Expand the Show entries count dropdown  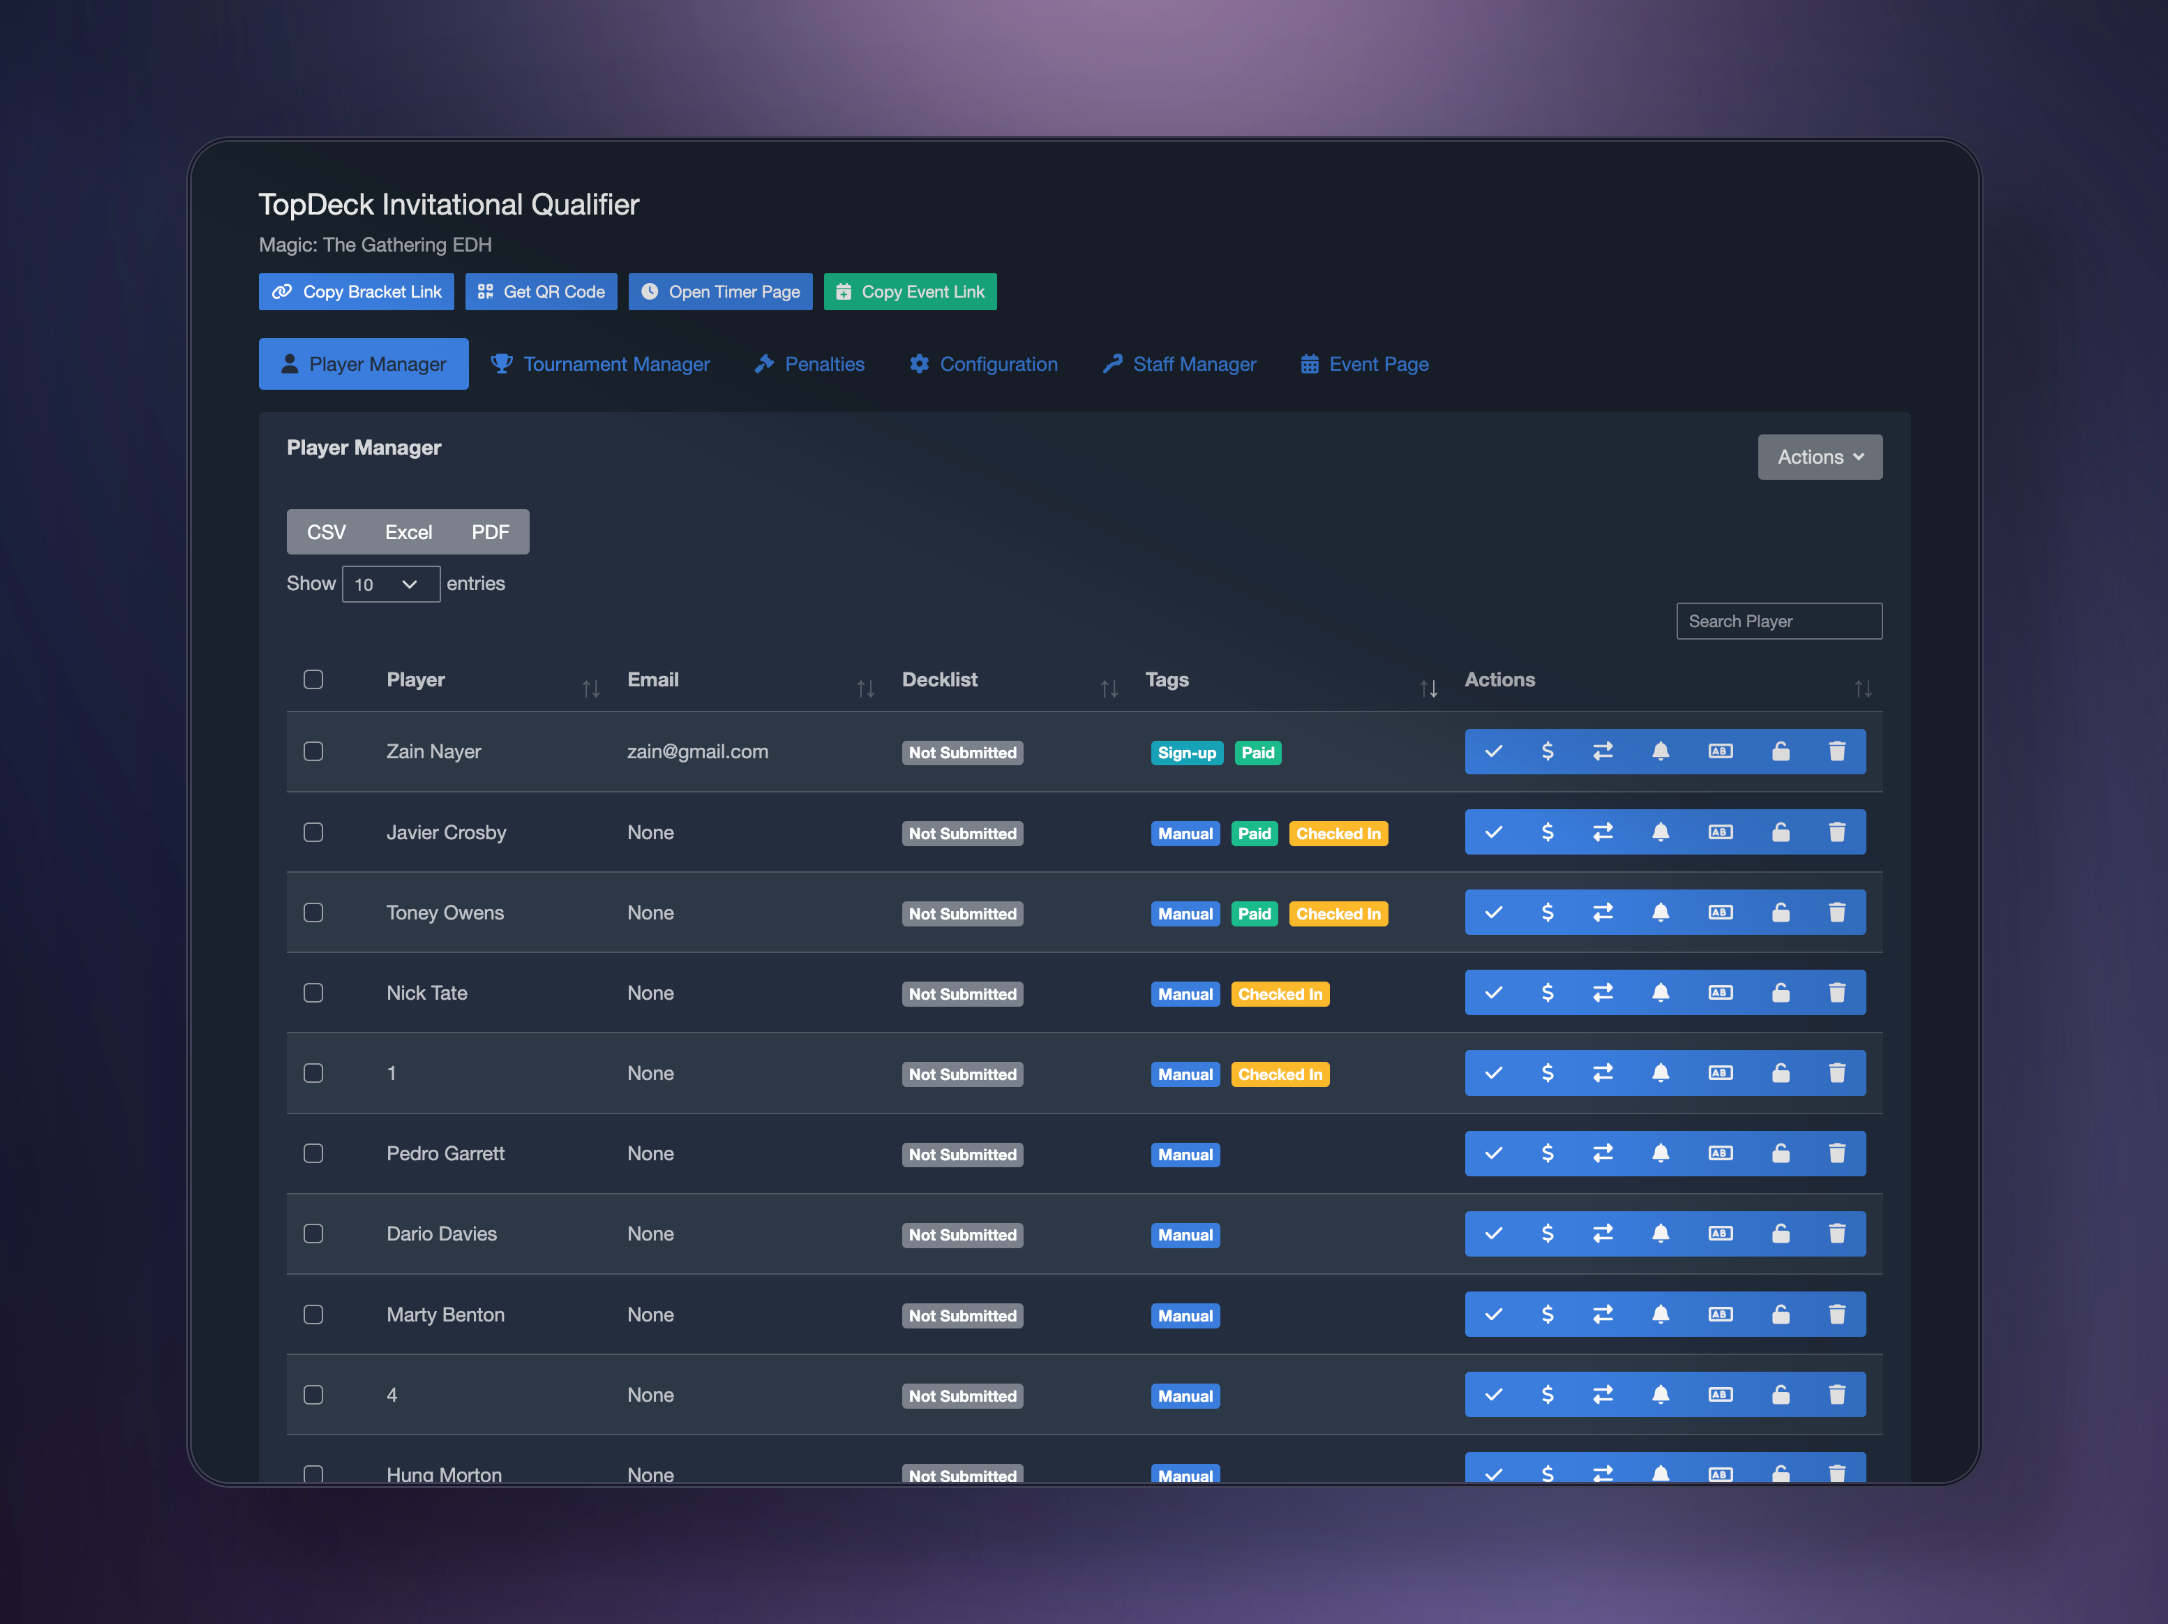point(390,584)
